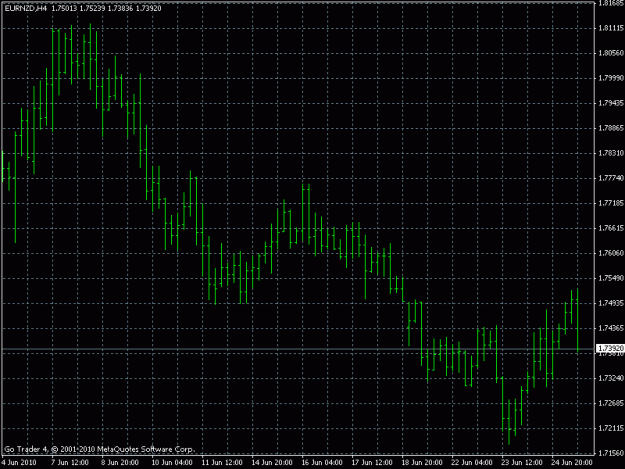
Task: Click the 14 Jun 20:00 time label
Action: coord(272,463)
